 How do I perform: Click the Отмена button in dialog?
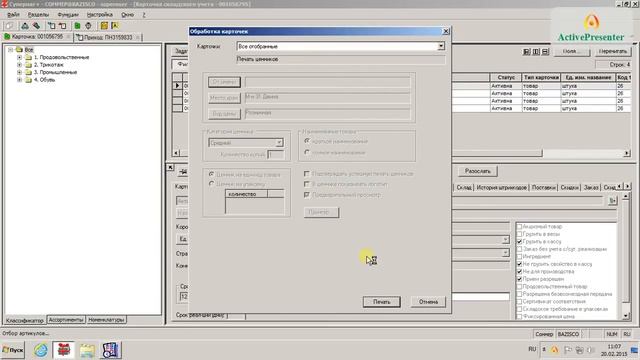pyautogui.click(x=428, y=302)
